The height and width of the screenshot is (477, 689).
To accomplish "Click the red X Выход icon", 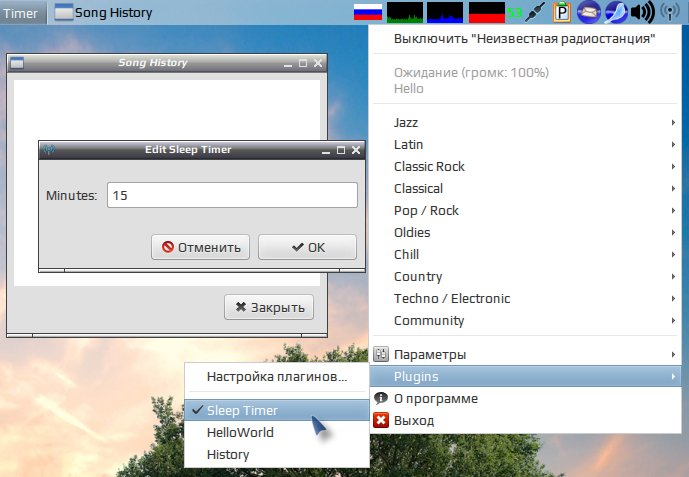I will (381, 420).
